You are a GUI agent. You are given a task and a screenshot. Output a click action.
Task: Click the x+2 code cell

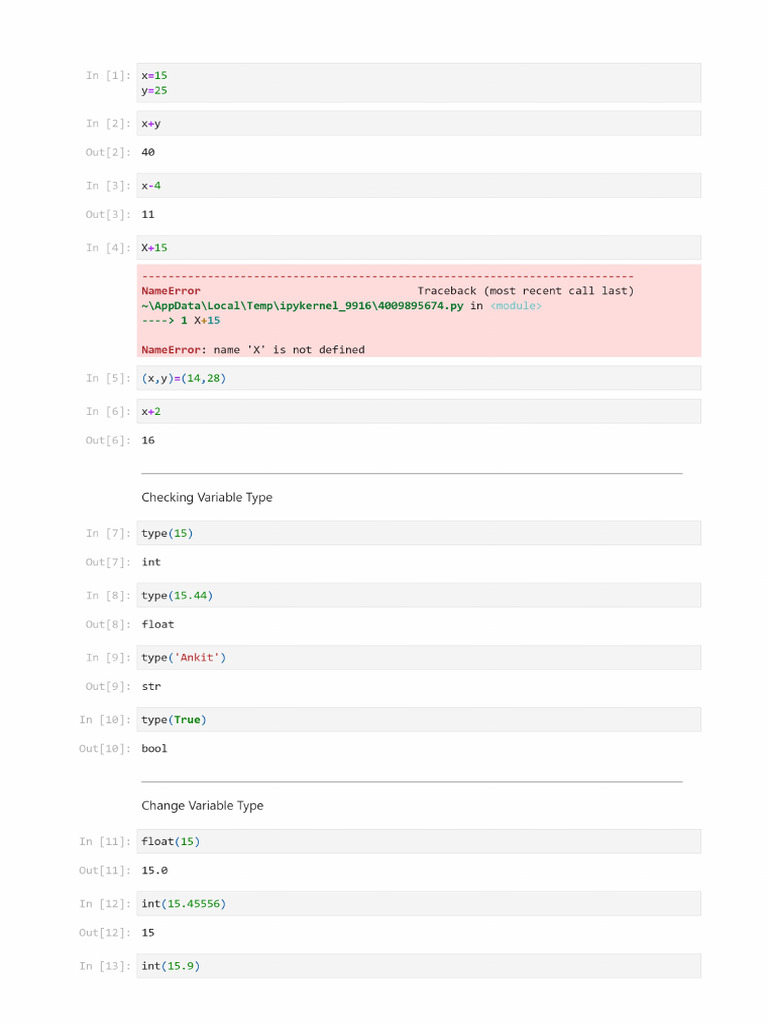pyautogui.click(x=418, y=411)
